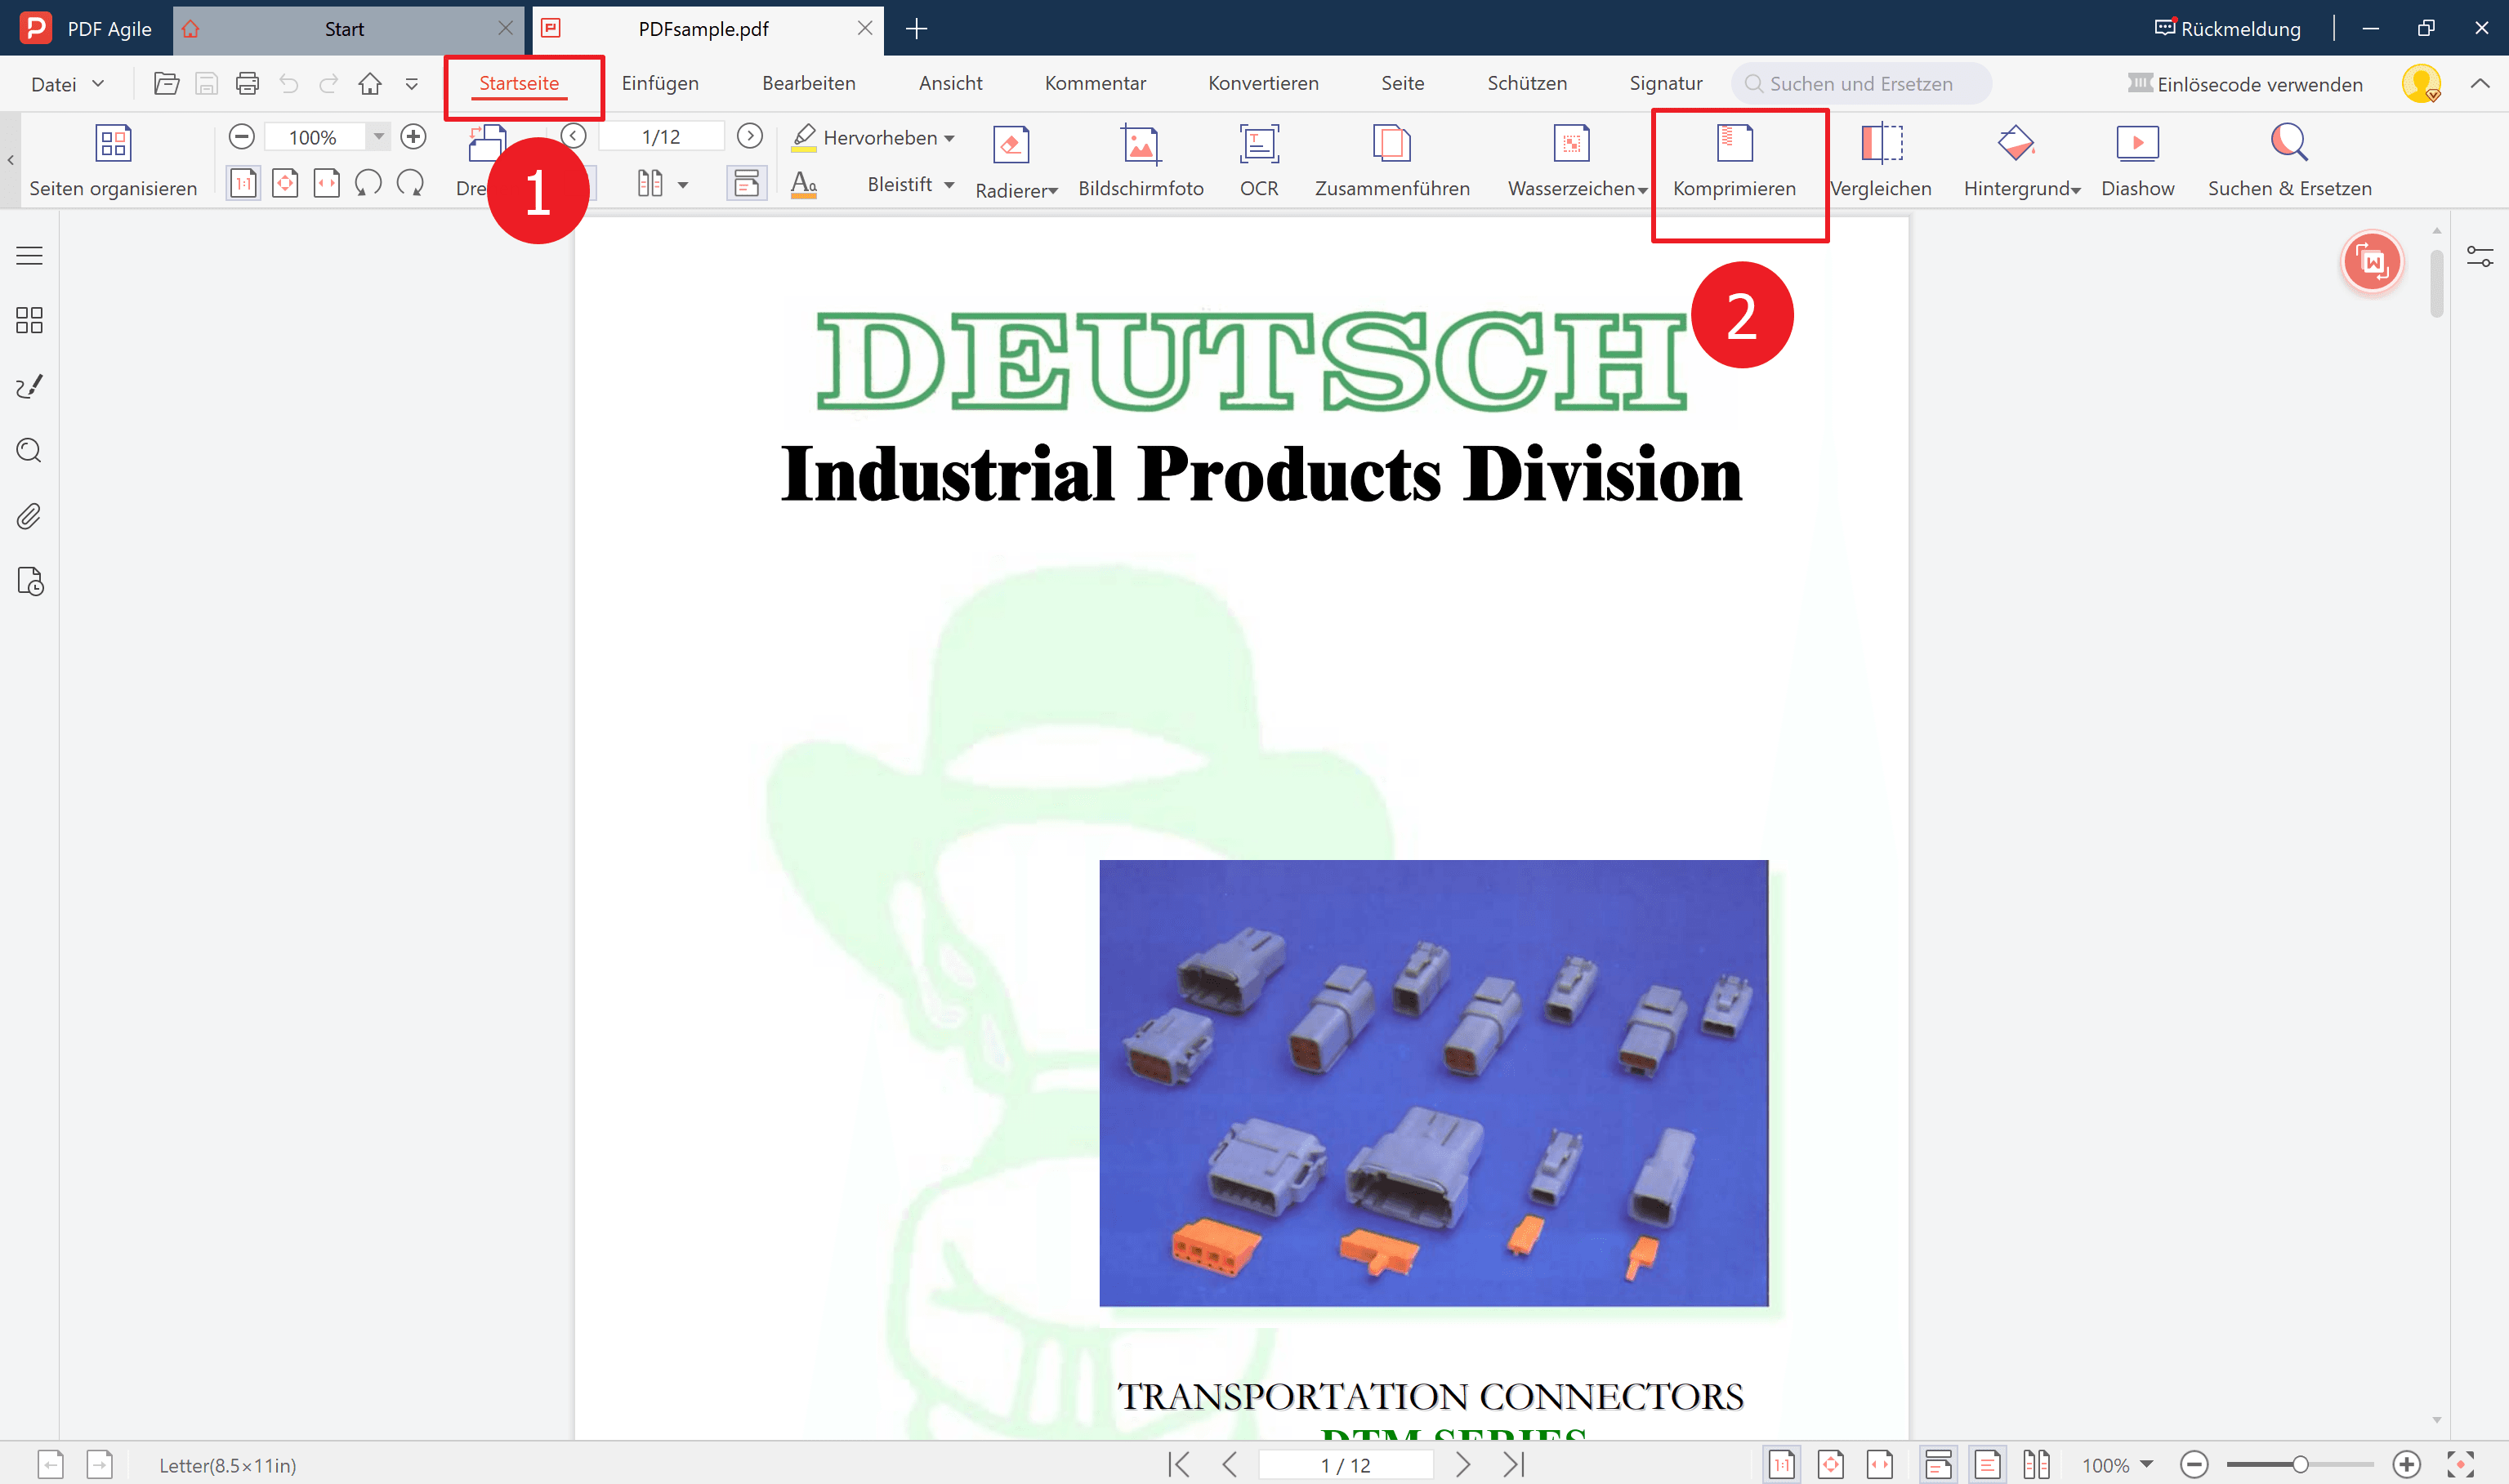Expand the two-page view dropdown in ribbon

(683, 185)
